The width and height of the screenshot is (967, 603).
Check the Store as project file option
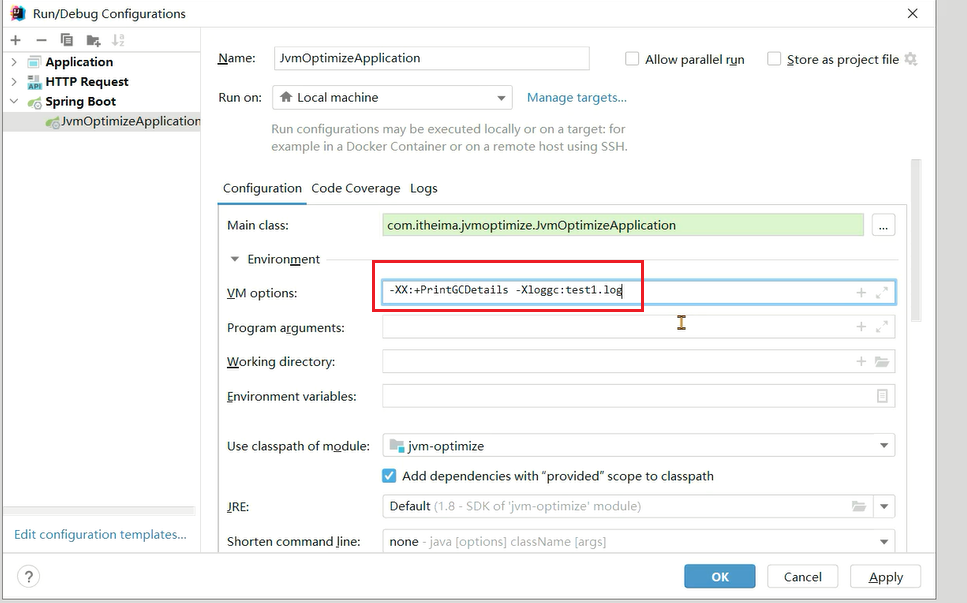pyautogui.click(x=774, y=59)
